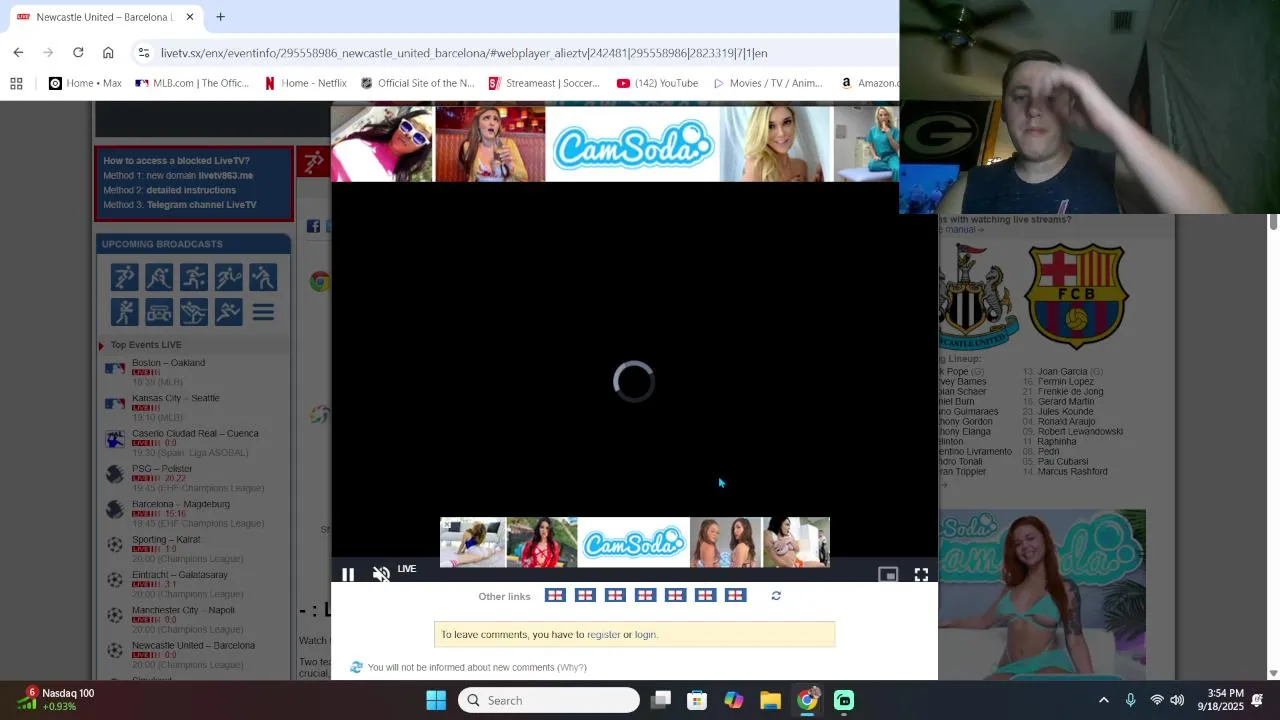Open the all-sports hamburger menu icon
Screen dimensions: 1280x720
point(263,313)
